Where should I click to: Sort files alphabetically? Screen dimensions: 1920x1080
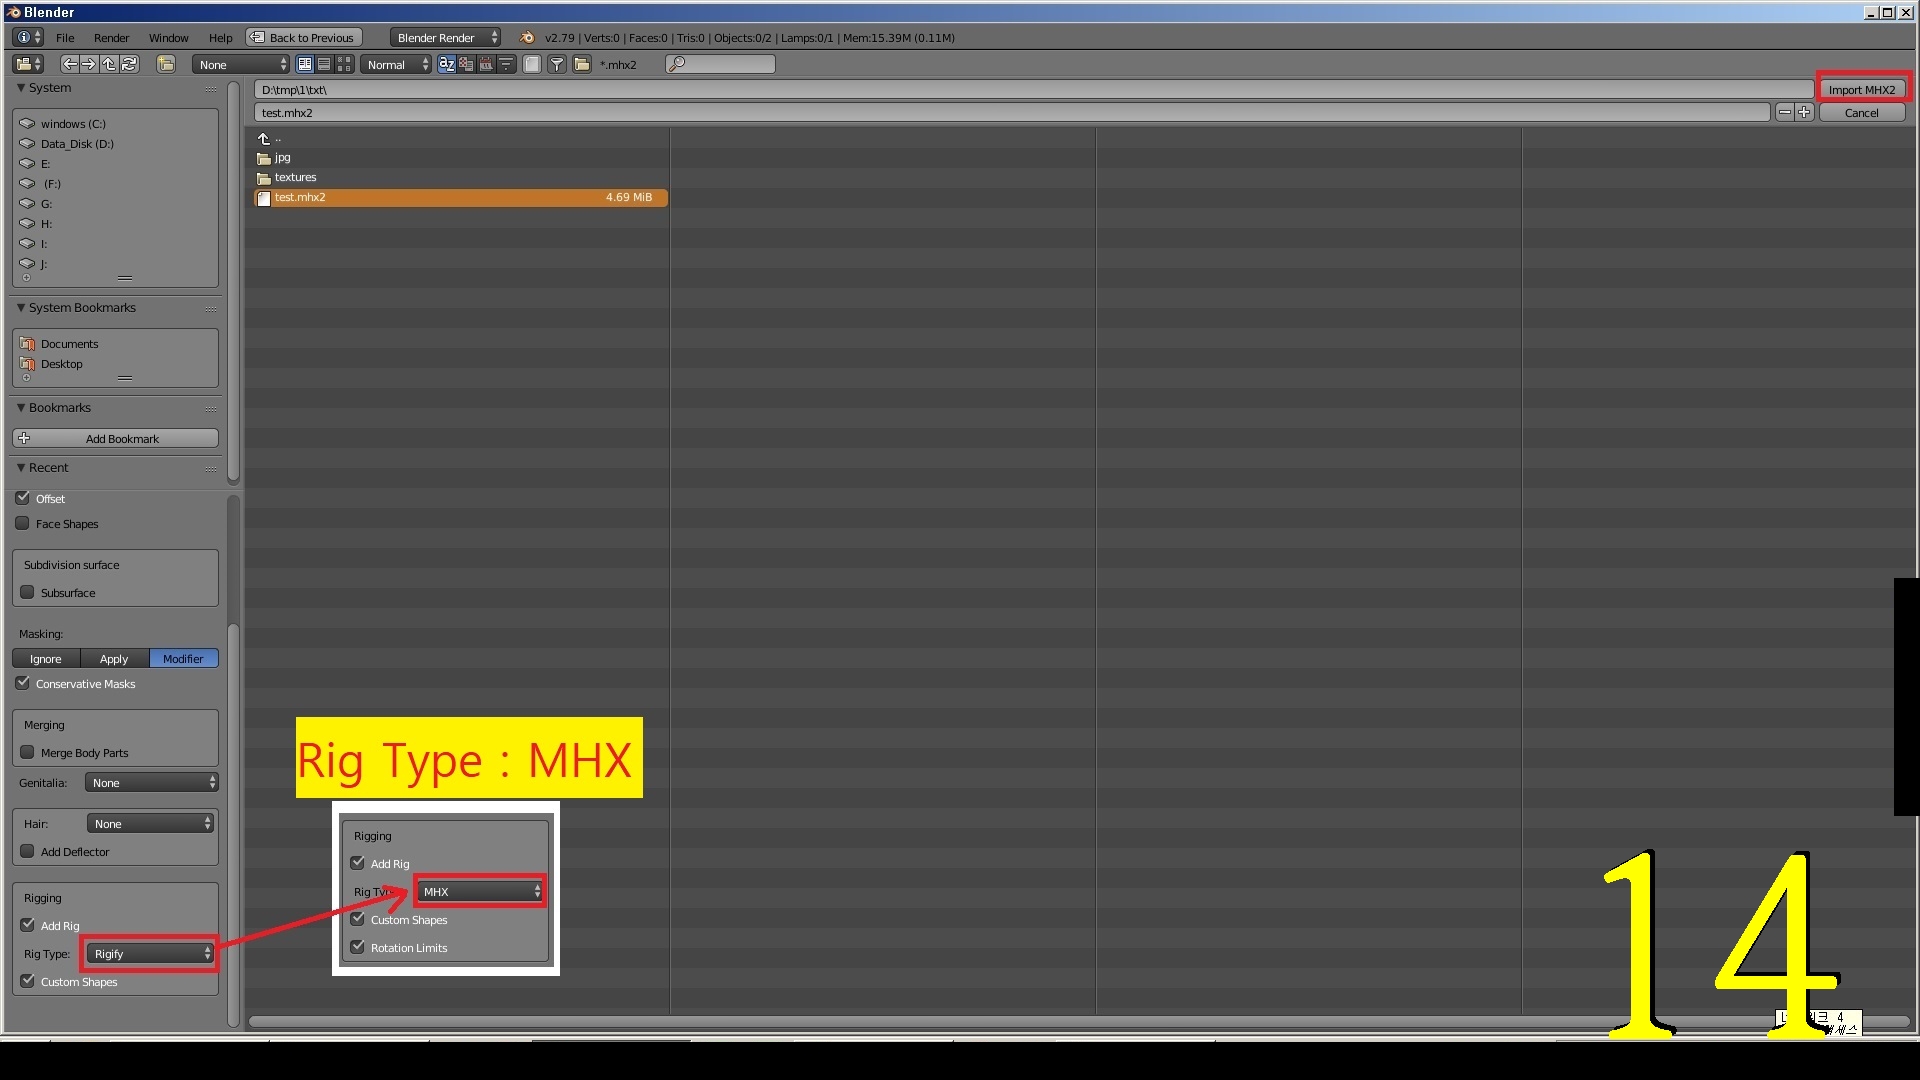447,64
